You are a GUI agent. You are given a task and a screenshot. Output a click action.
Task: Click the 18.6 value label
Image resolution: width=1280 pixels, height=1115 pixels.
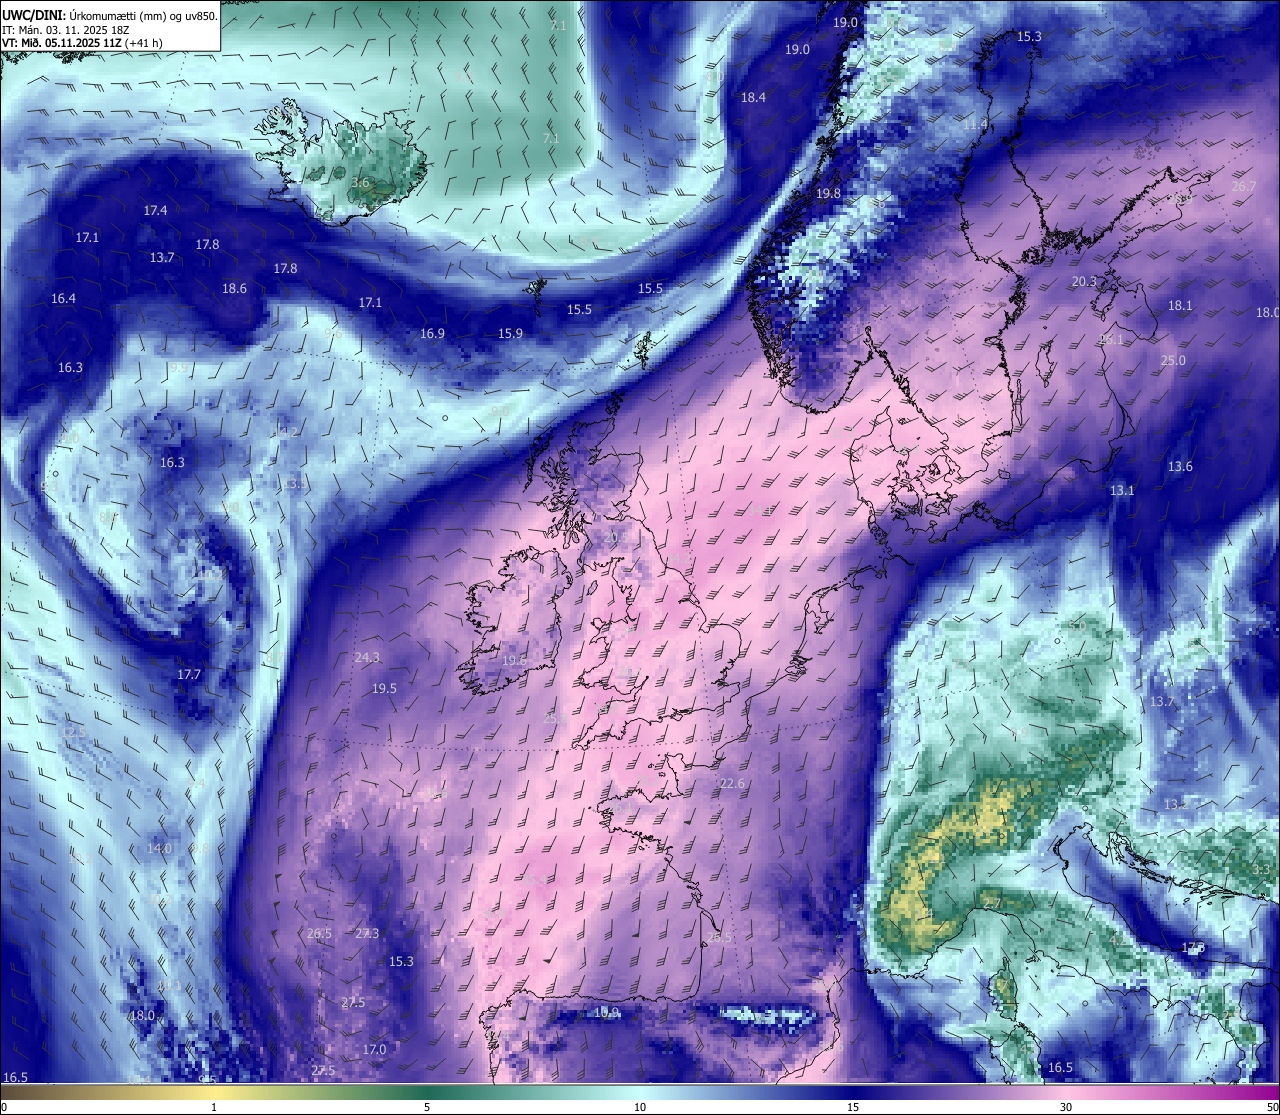234,289
